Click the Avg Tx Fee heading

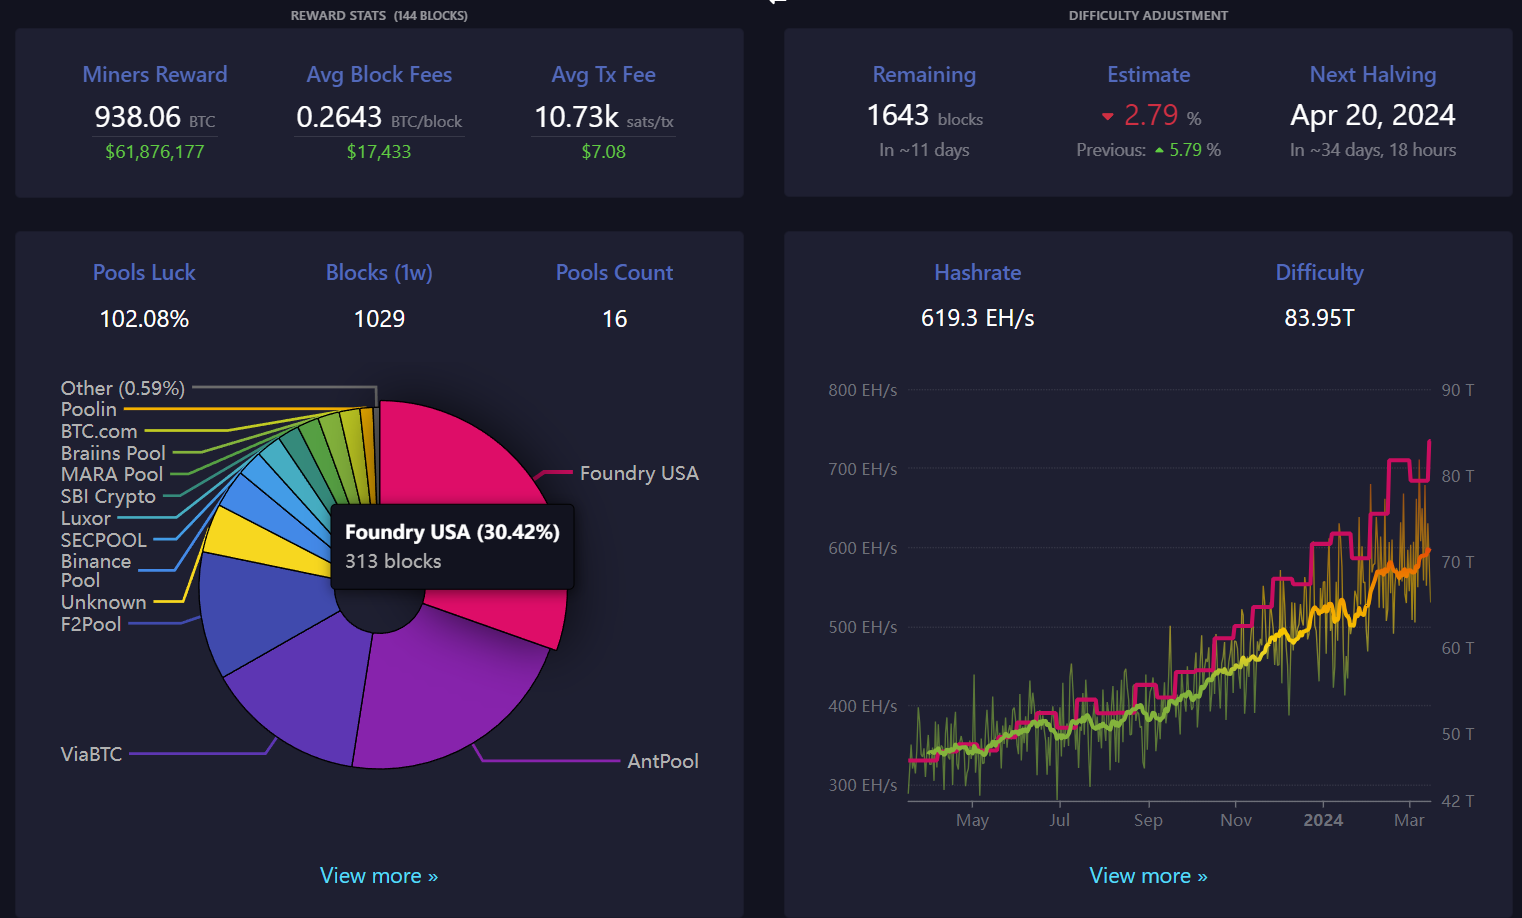(604, 75)
